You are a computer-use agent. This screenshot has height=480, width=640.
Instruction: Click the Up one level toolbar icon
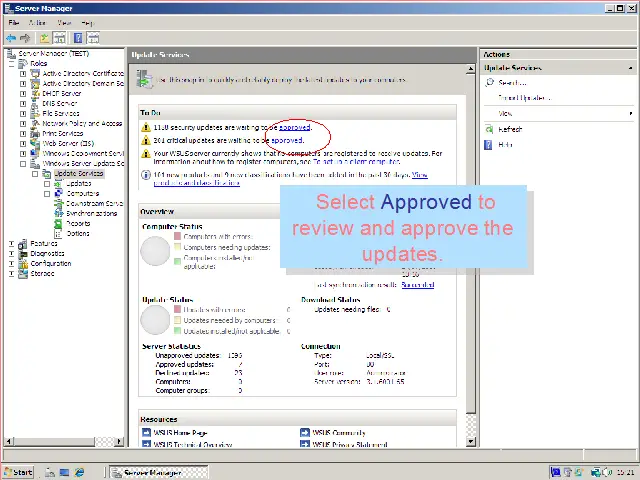44,38
